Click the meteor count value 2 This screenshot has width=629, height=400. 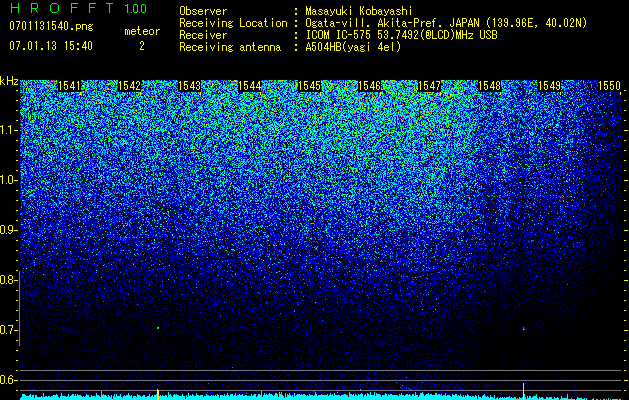click(x=142, y=46)
